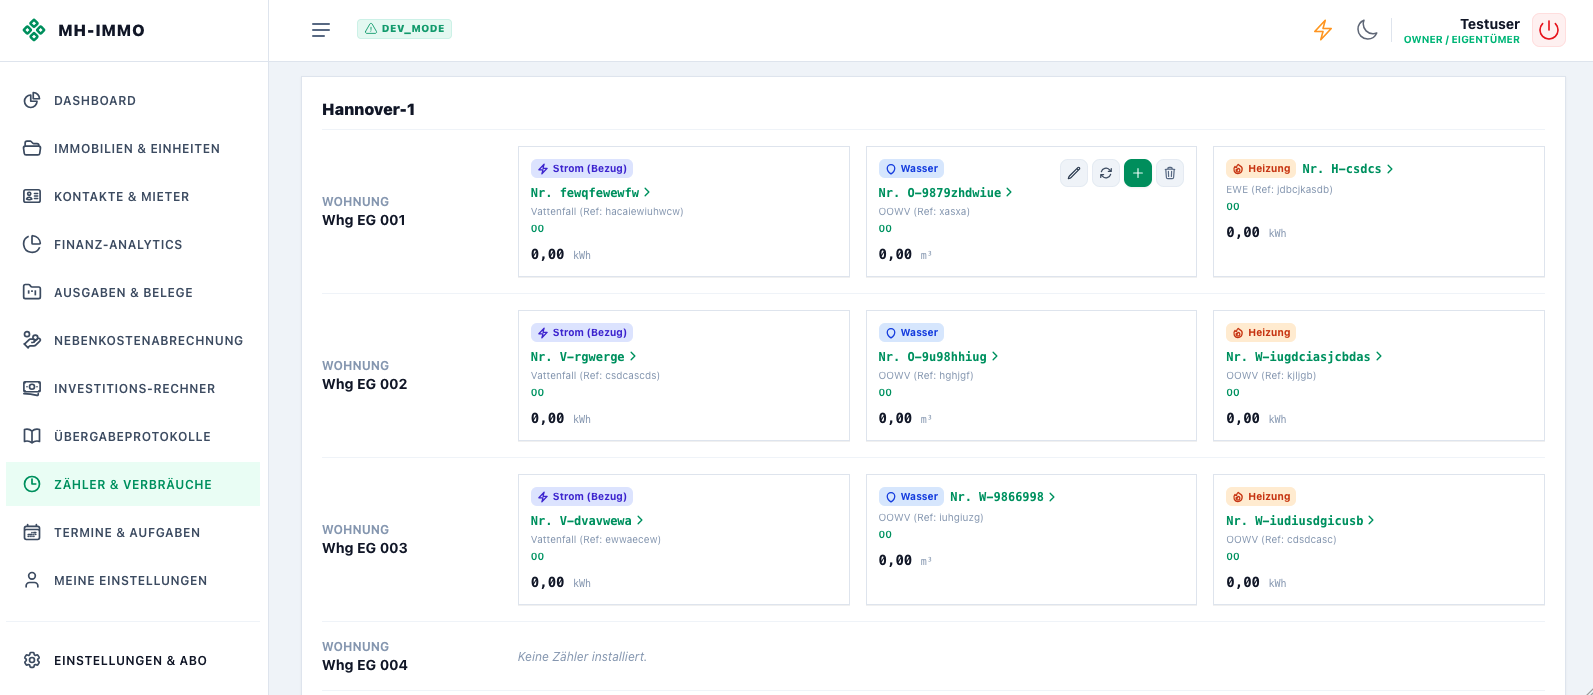Screen dimensions: 1593x695
Task: Open meter Nr. O-9879zhdwiue details
Action: tap(945, 192)
